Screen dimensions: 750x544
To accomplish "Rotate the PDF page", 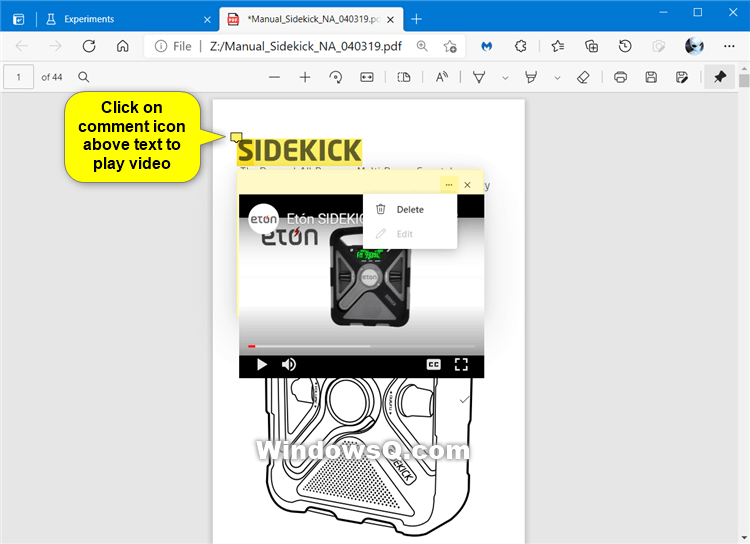I will coord(336,77).
